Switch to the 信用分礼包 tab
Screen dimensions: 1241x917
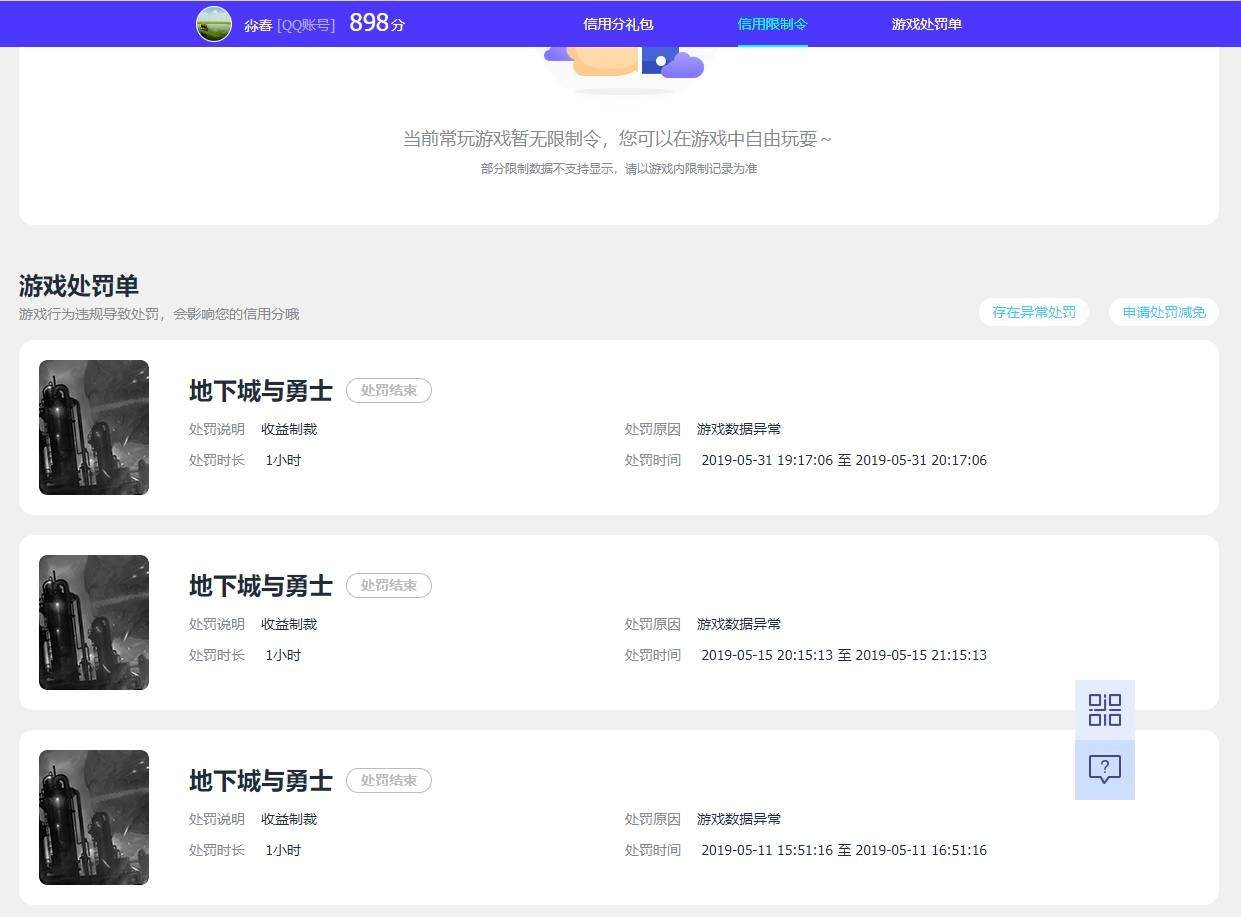[x=618, y=24]
